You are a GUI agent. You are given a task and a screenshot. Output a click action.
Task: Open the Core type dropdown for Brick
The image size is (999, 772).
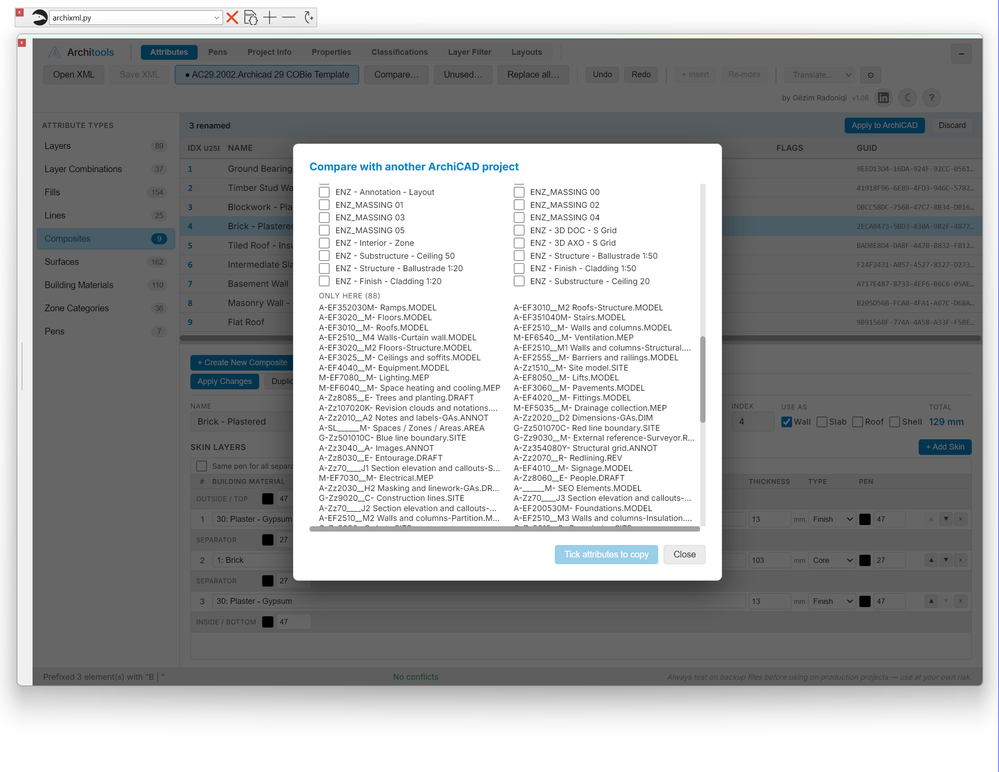(x=832, y=561)
